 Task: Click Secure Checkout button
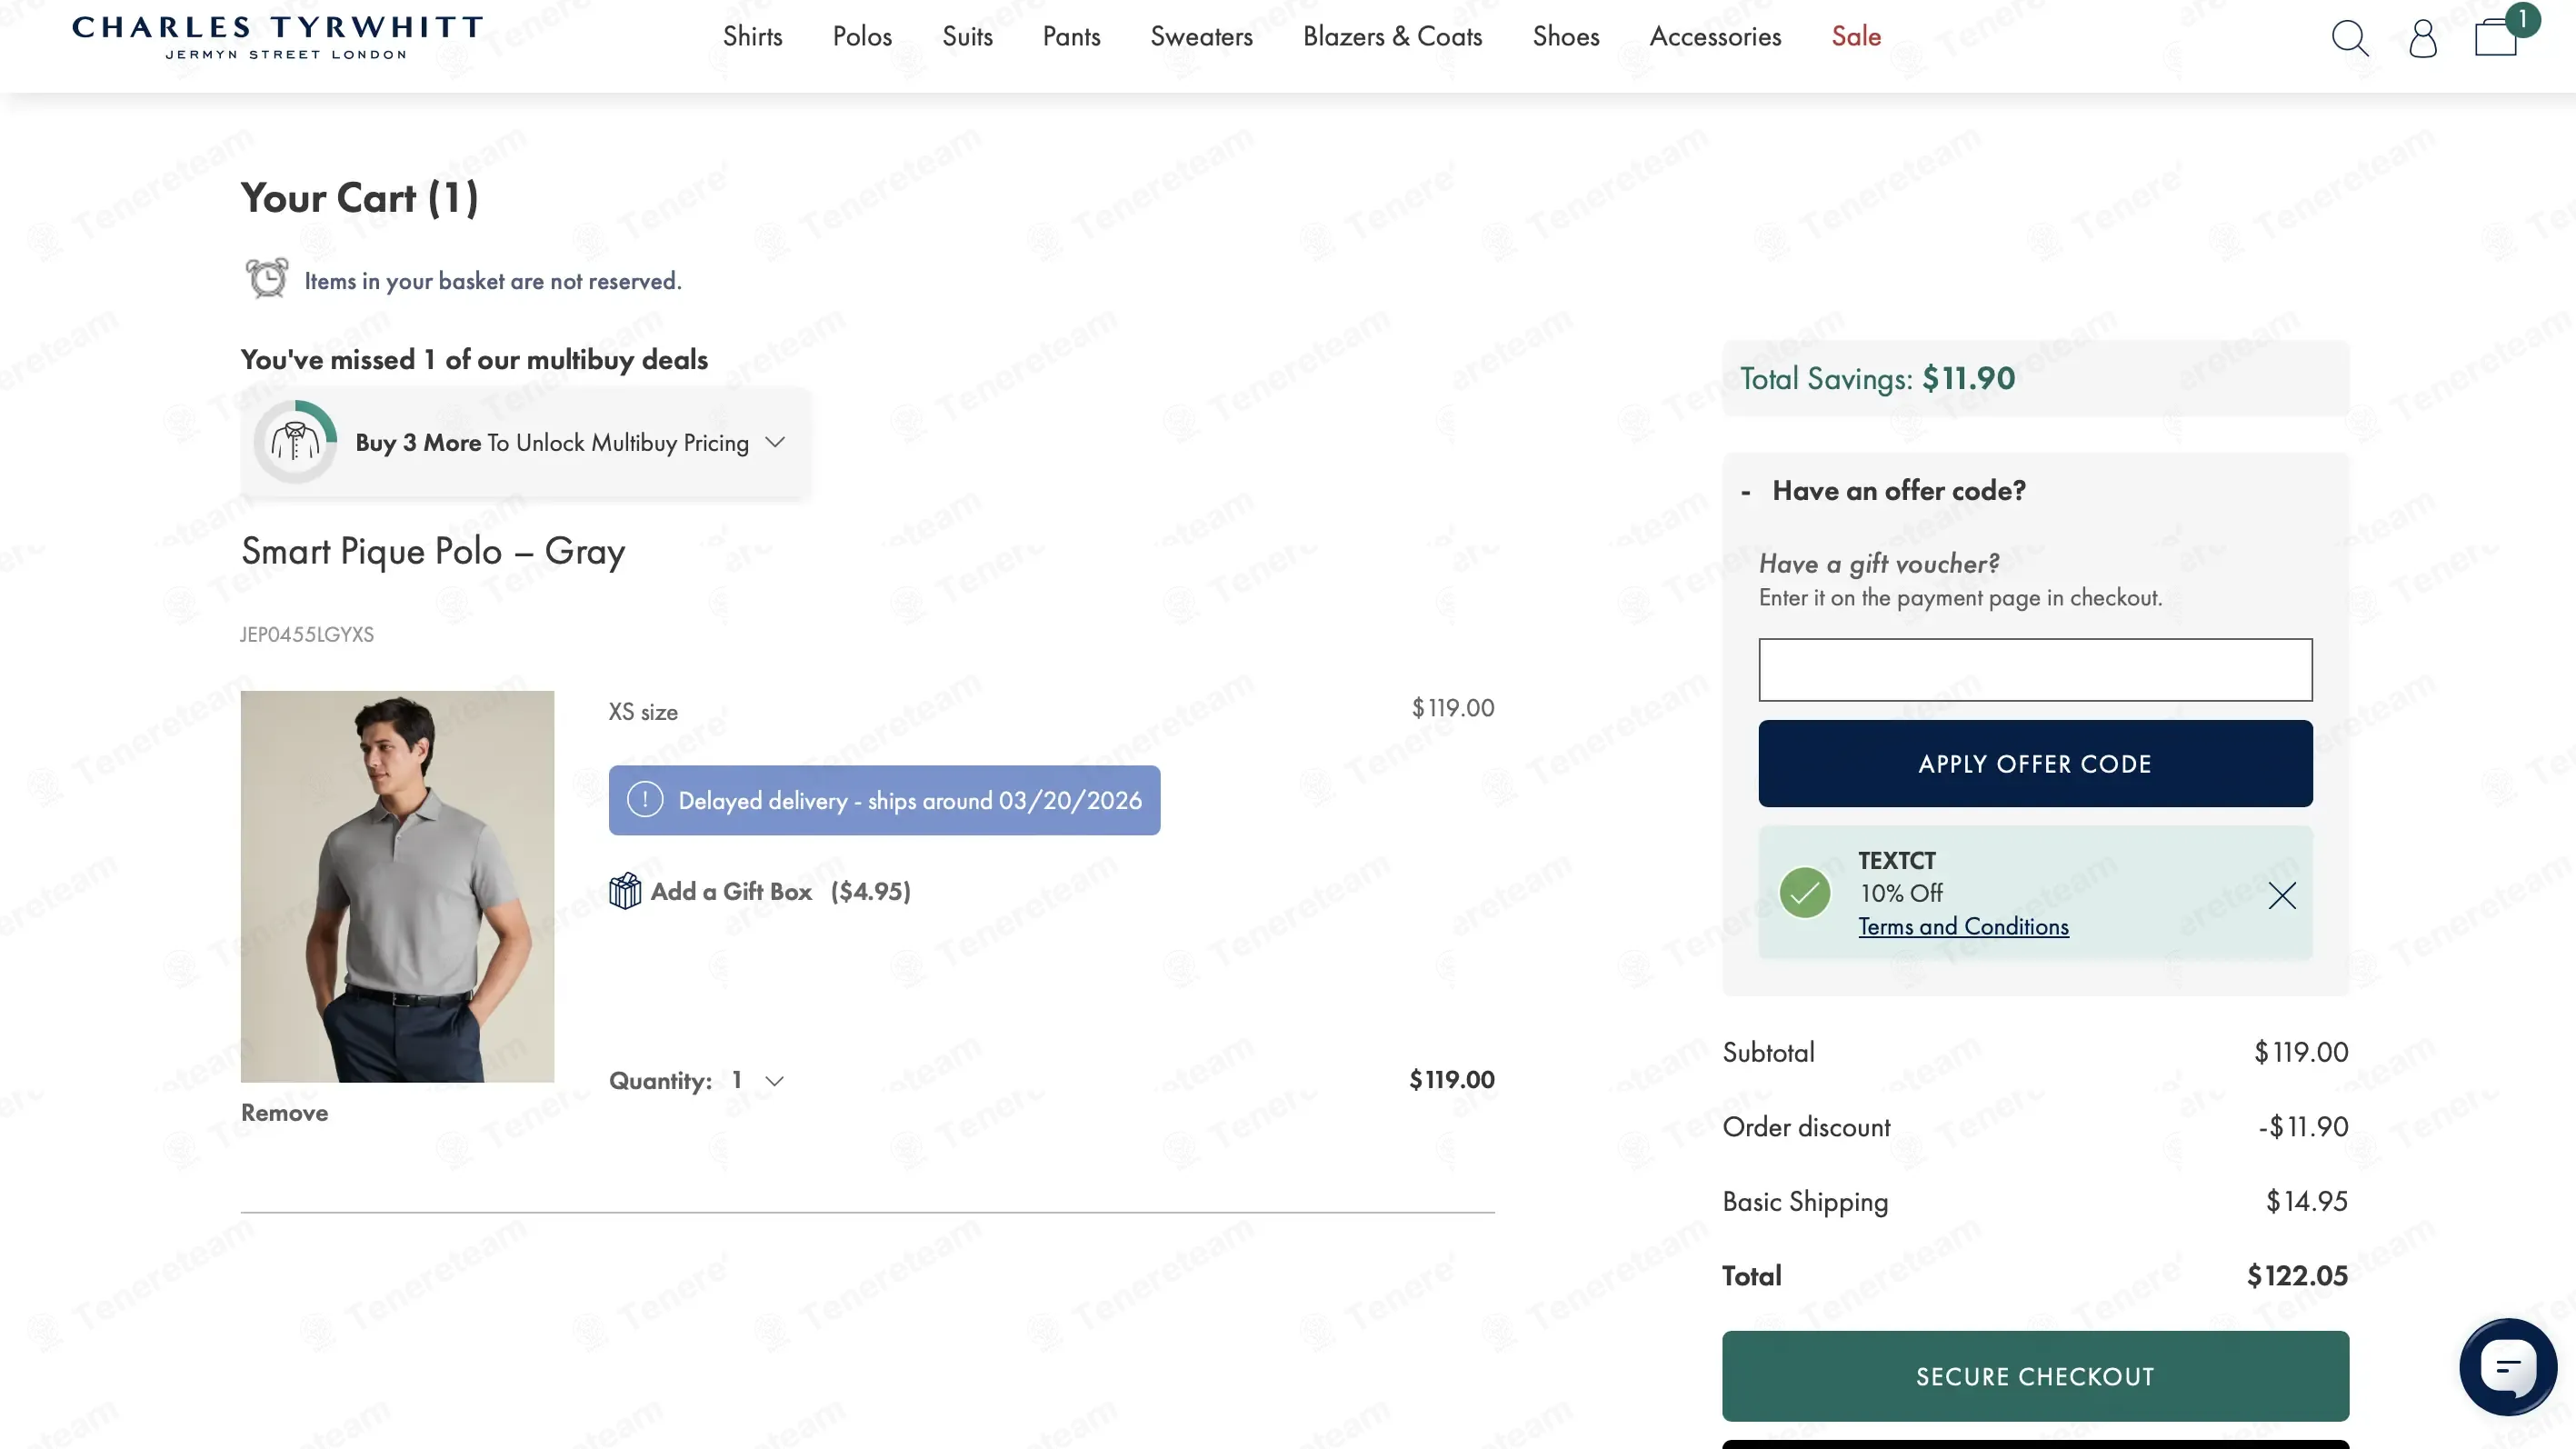pyautogui.click(x=2035, y=1375)
